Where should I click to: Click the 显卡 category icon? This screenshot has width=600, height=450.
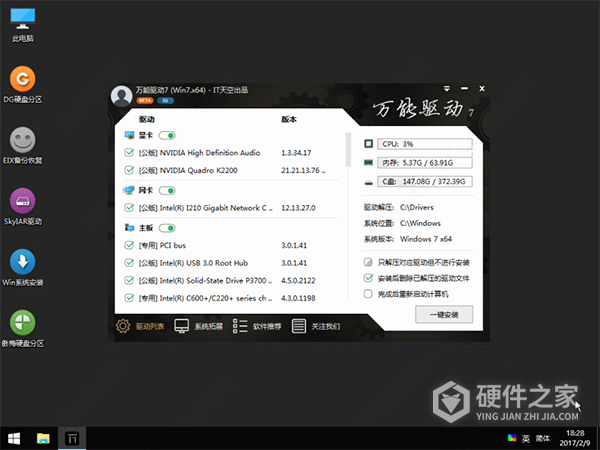[x=129, y=135]
